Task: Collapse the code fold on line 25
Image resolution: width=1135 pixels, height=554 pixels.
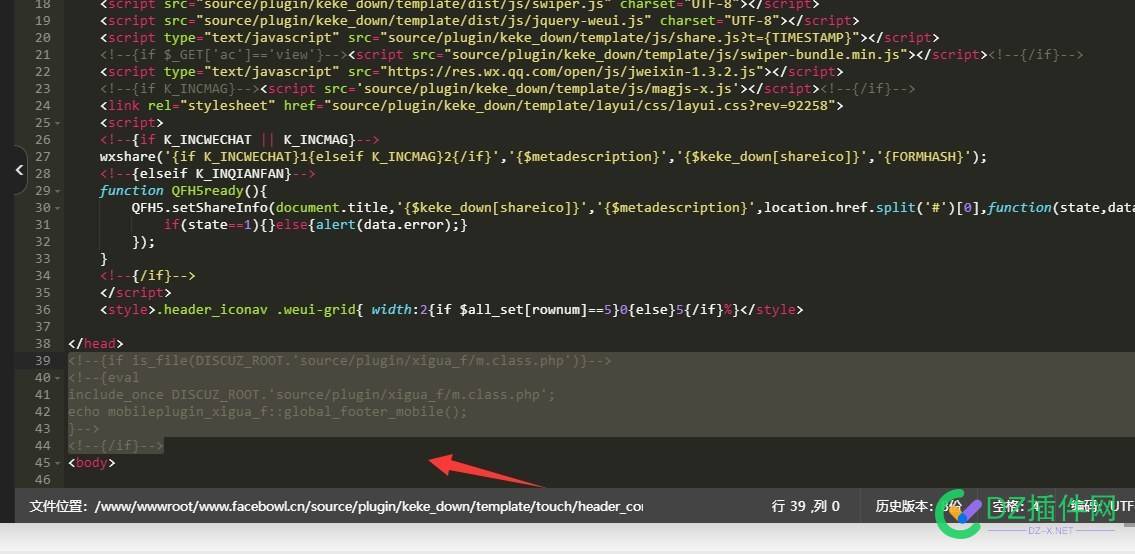Action: (57, 123)
